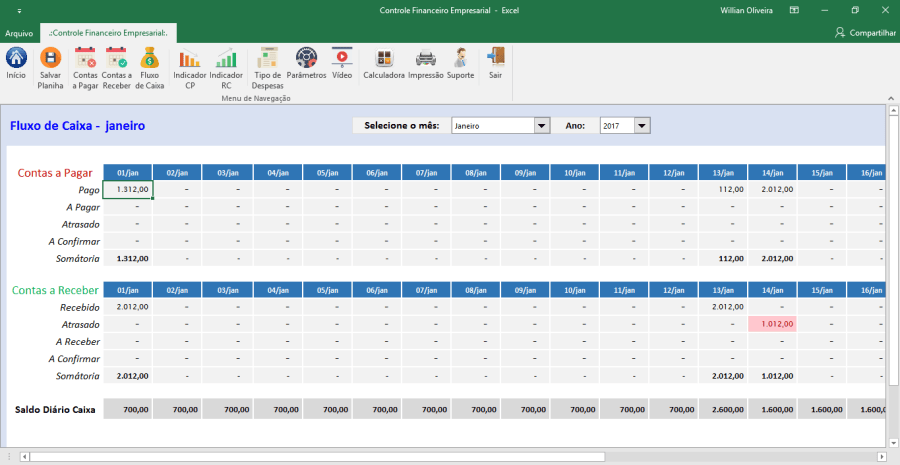Select the Controle Financeiro Empresarial tab
900x465 pixels.
[108, 33]
